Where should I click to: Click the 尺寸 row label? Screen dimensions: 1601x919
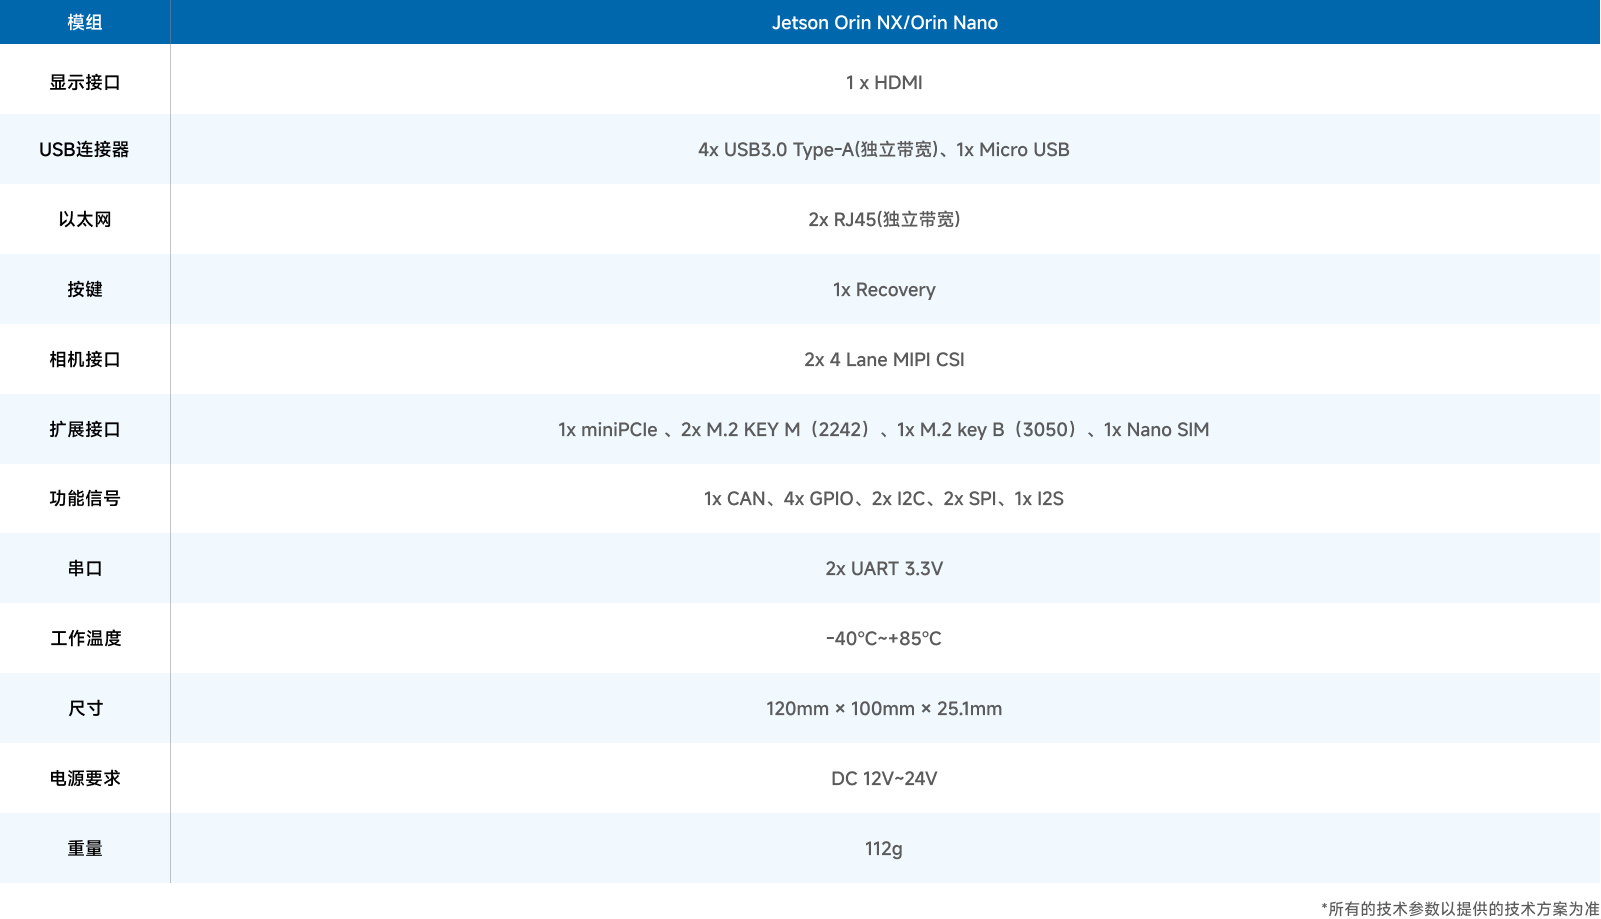coord(85,708)
